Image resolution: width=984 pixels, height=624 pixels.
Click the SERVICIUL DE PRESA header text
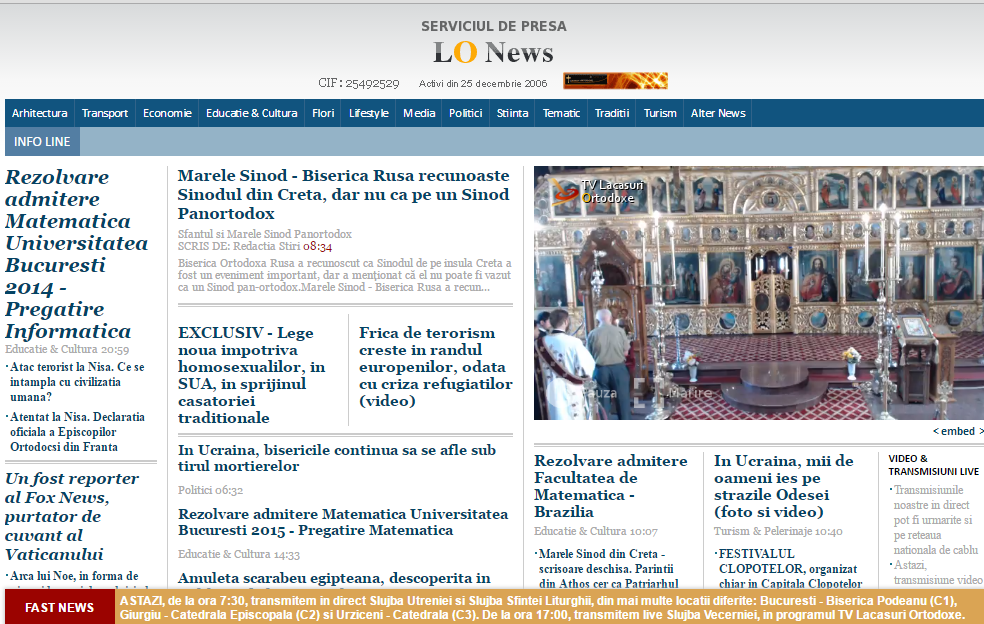click(493, 26)
